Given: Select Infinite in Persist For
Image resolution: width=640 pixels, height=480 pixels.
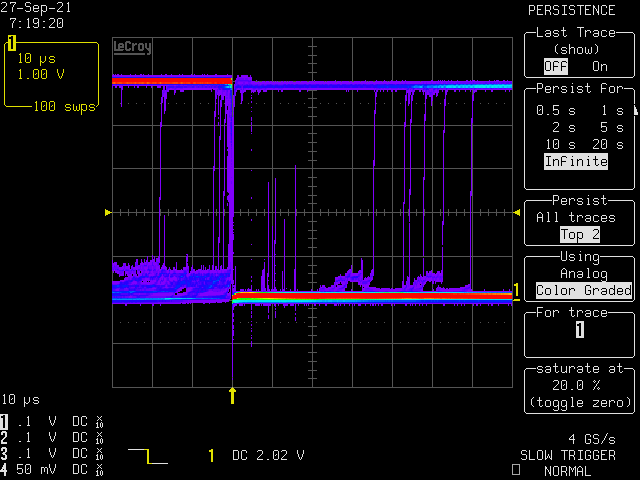Looking at the screenshot, I should click(x=576, y=161).
